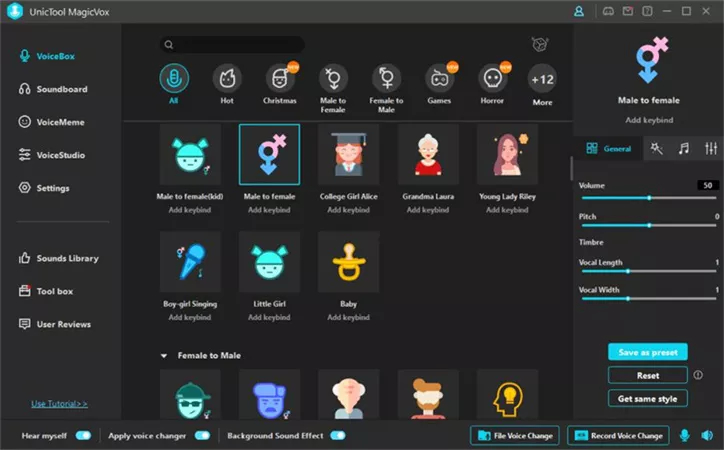Screen dimensions: 724x450
Task: Choose the Male to female voice card
Action: 269,154
